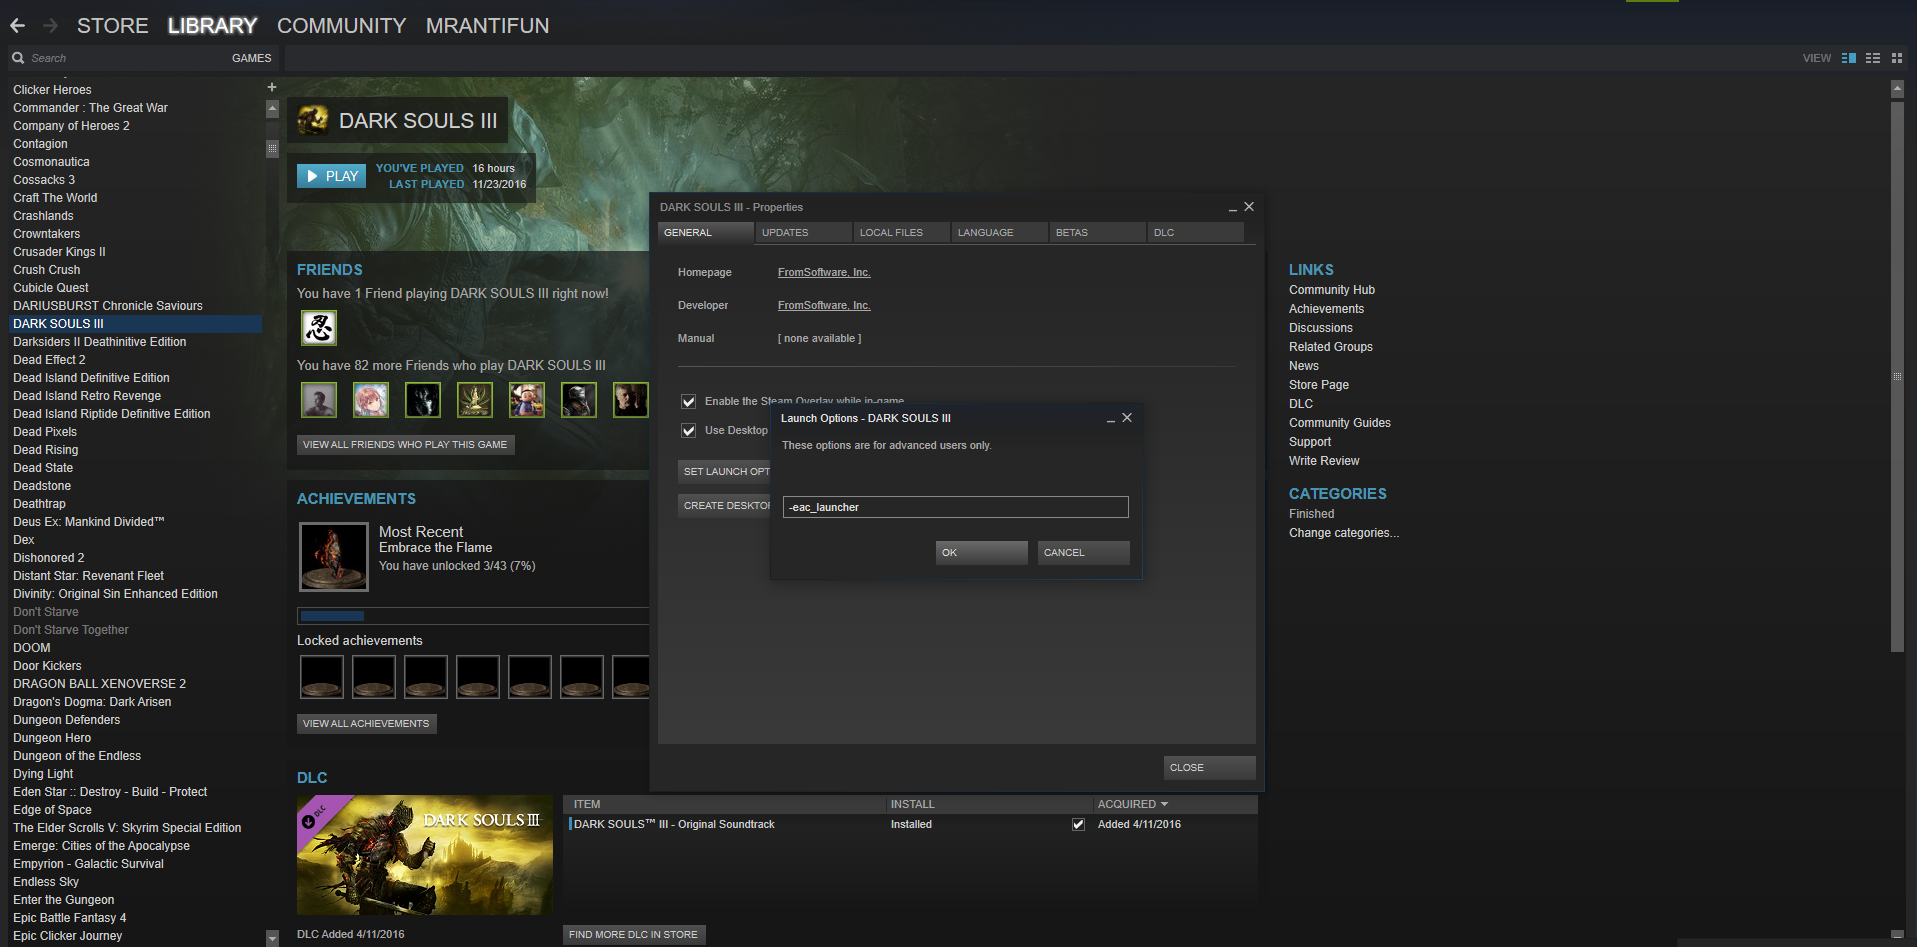The height and width of the screenshot is (947, 1920).
Task: Confirm launch options with OK
Action: pyautogui.click(x=981, y=553)
